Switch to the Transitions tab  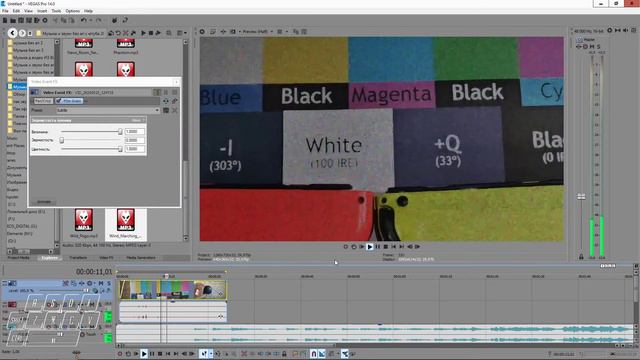point(78,258)
